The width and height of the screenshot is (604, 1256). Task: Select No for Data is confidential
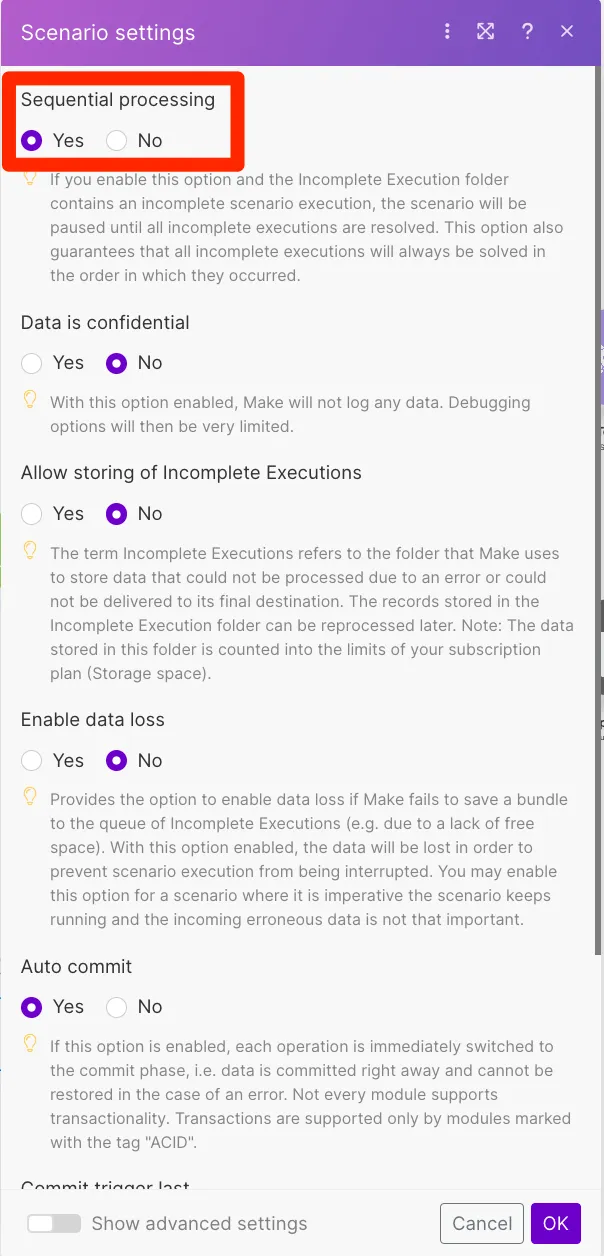[117, 363]
